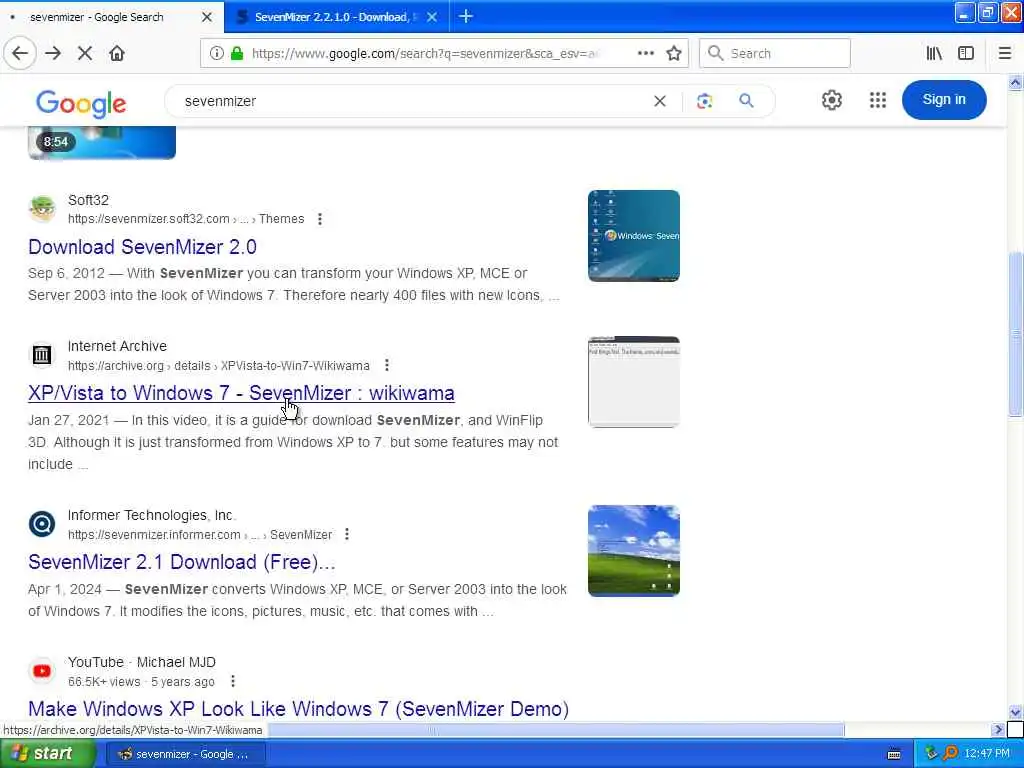Click the scroll-up arrow on the vertical scrollbar

[x=1015, y=82]
